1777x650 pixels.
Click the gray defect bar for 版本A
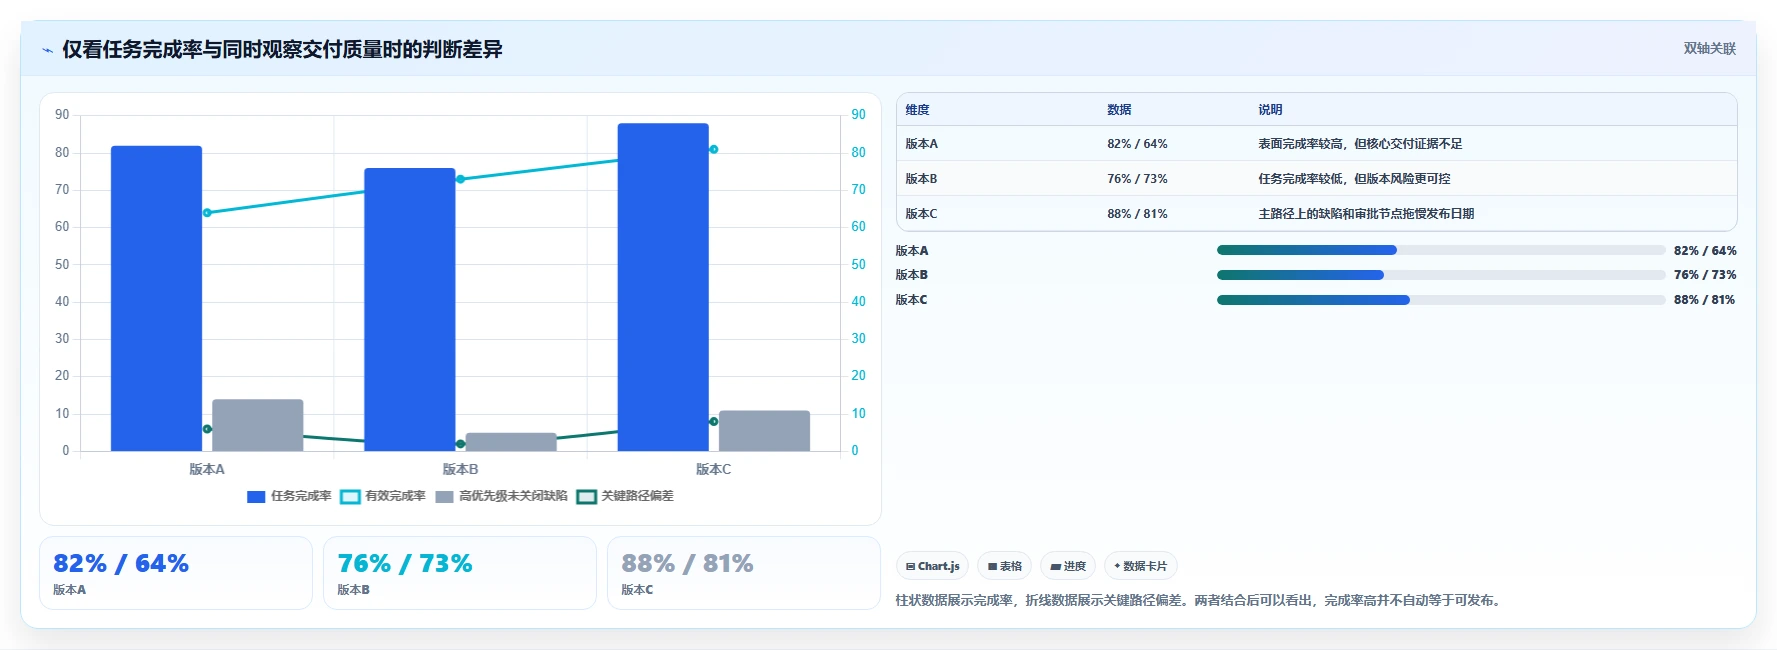click(258, 425)
